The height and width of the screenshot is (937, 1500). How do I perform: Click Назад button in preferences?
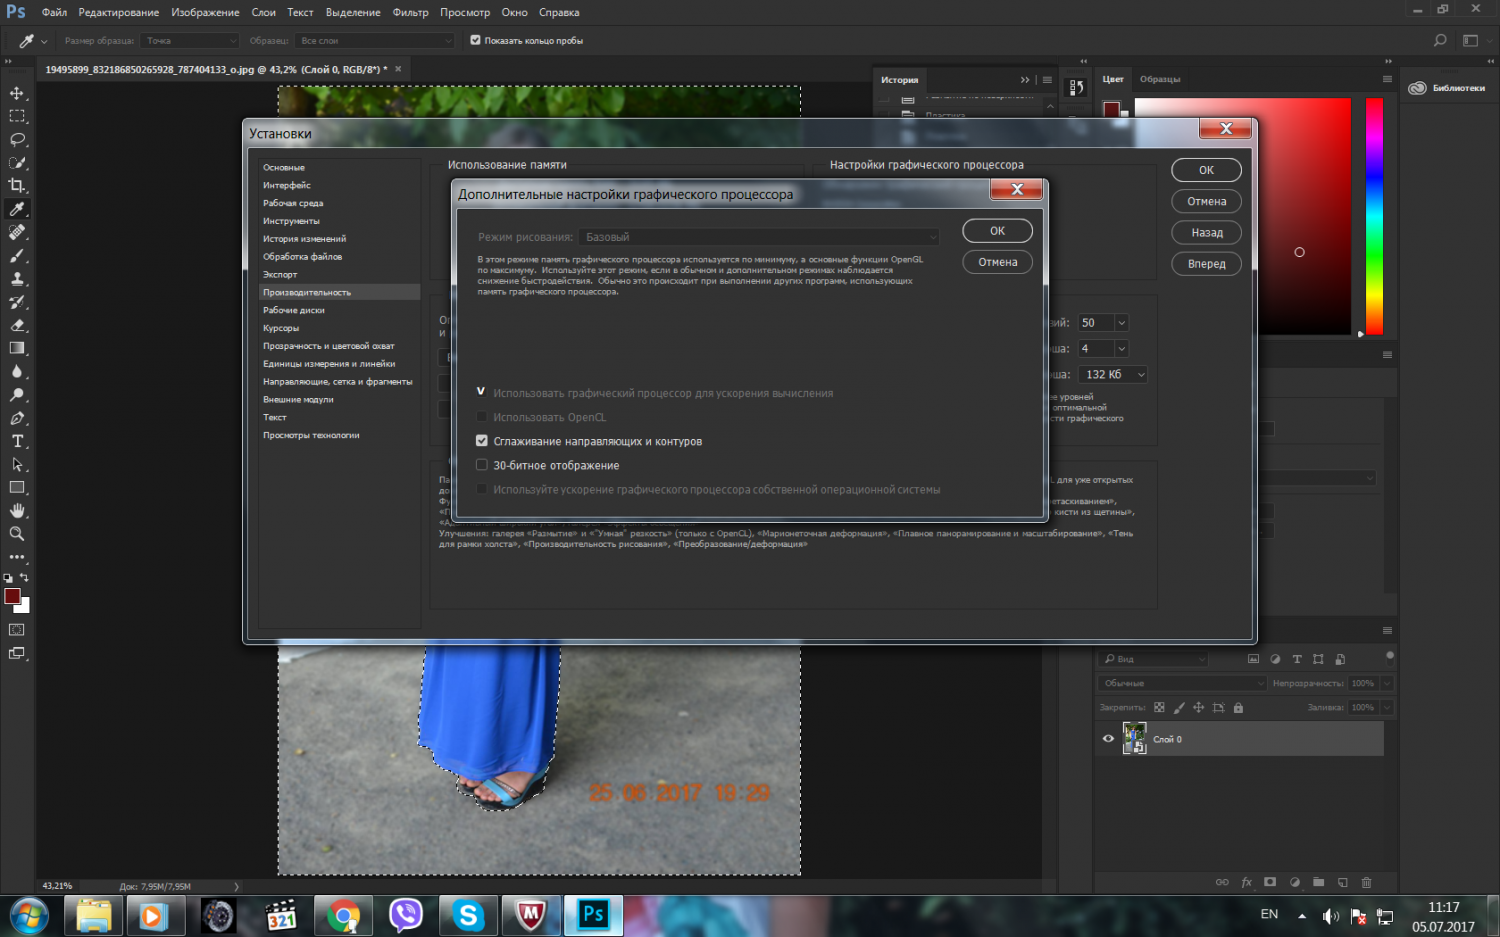pyautogui.click(x=1206, y=232)
